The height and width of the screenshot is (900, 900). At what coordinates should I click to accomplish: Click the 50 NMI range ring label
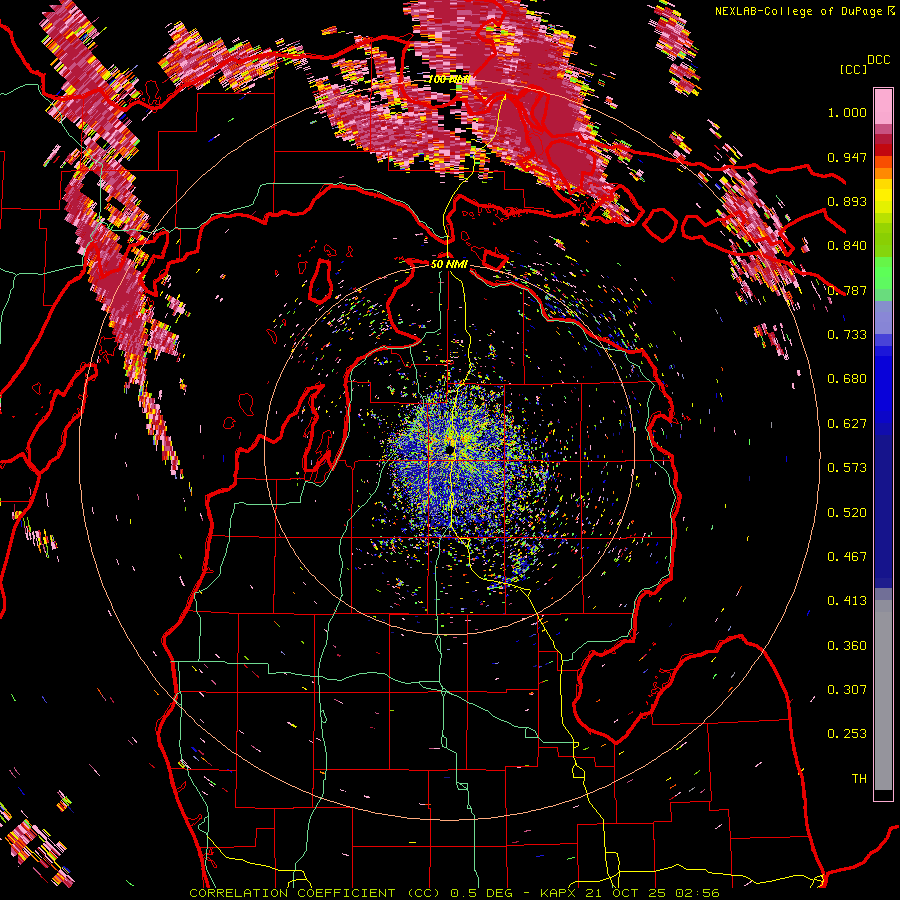pos(449,264)
